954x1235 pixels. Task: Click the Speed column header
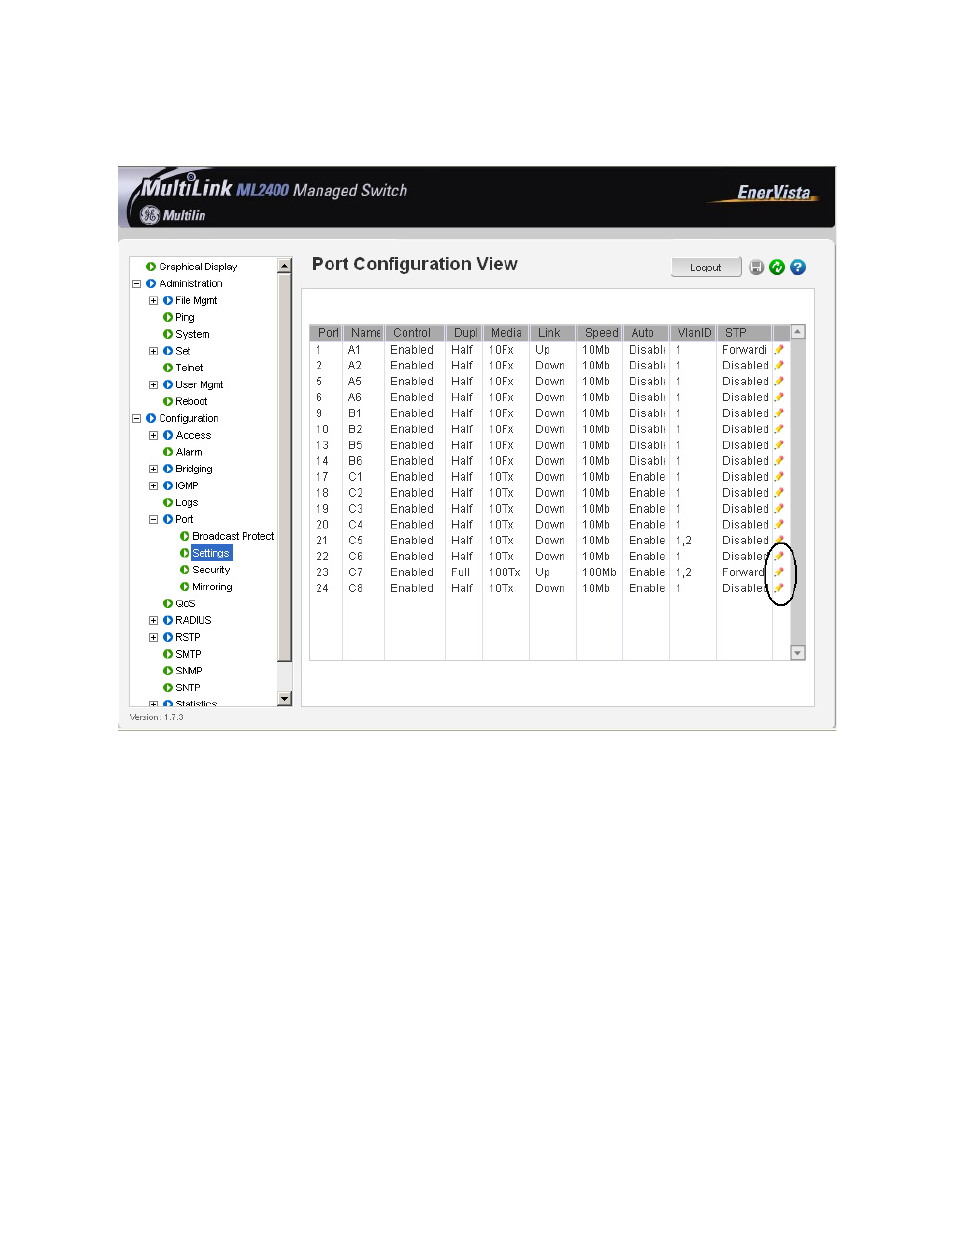[600, 333]
